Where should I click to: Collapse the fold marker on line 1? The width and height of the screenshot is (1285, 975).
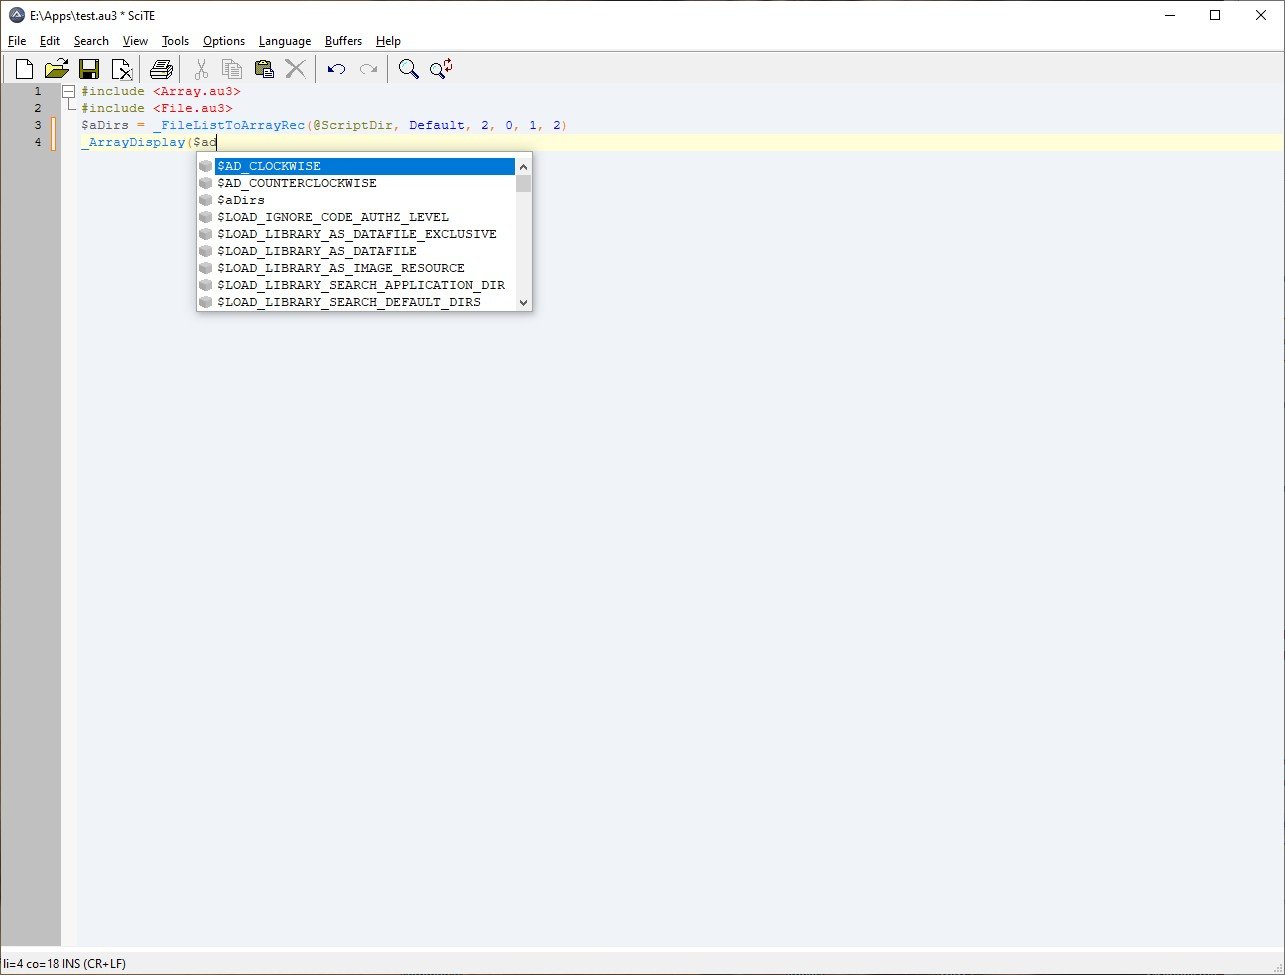pos(68,91)
